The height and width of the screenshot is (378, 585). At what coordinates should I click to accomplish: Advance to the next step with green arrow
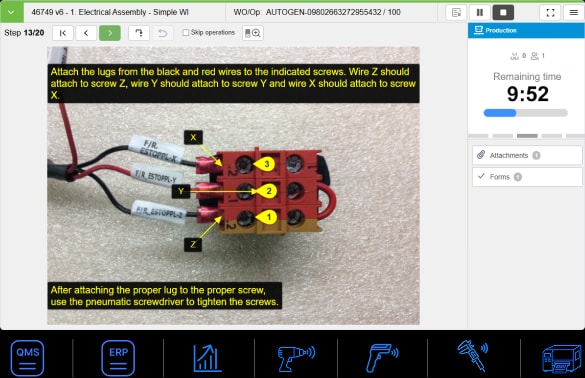click(110, 33)
